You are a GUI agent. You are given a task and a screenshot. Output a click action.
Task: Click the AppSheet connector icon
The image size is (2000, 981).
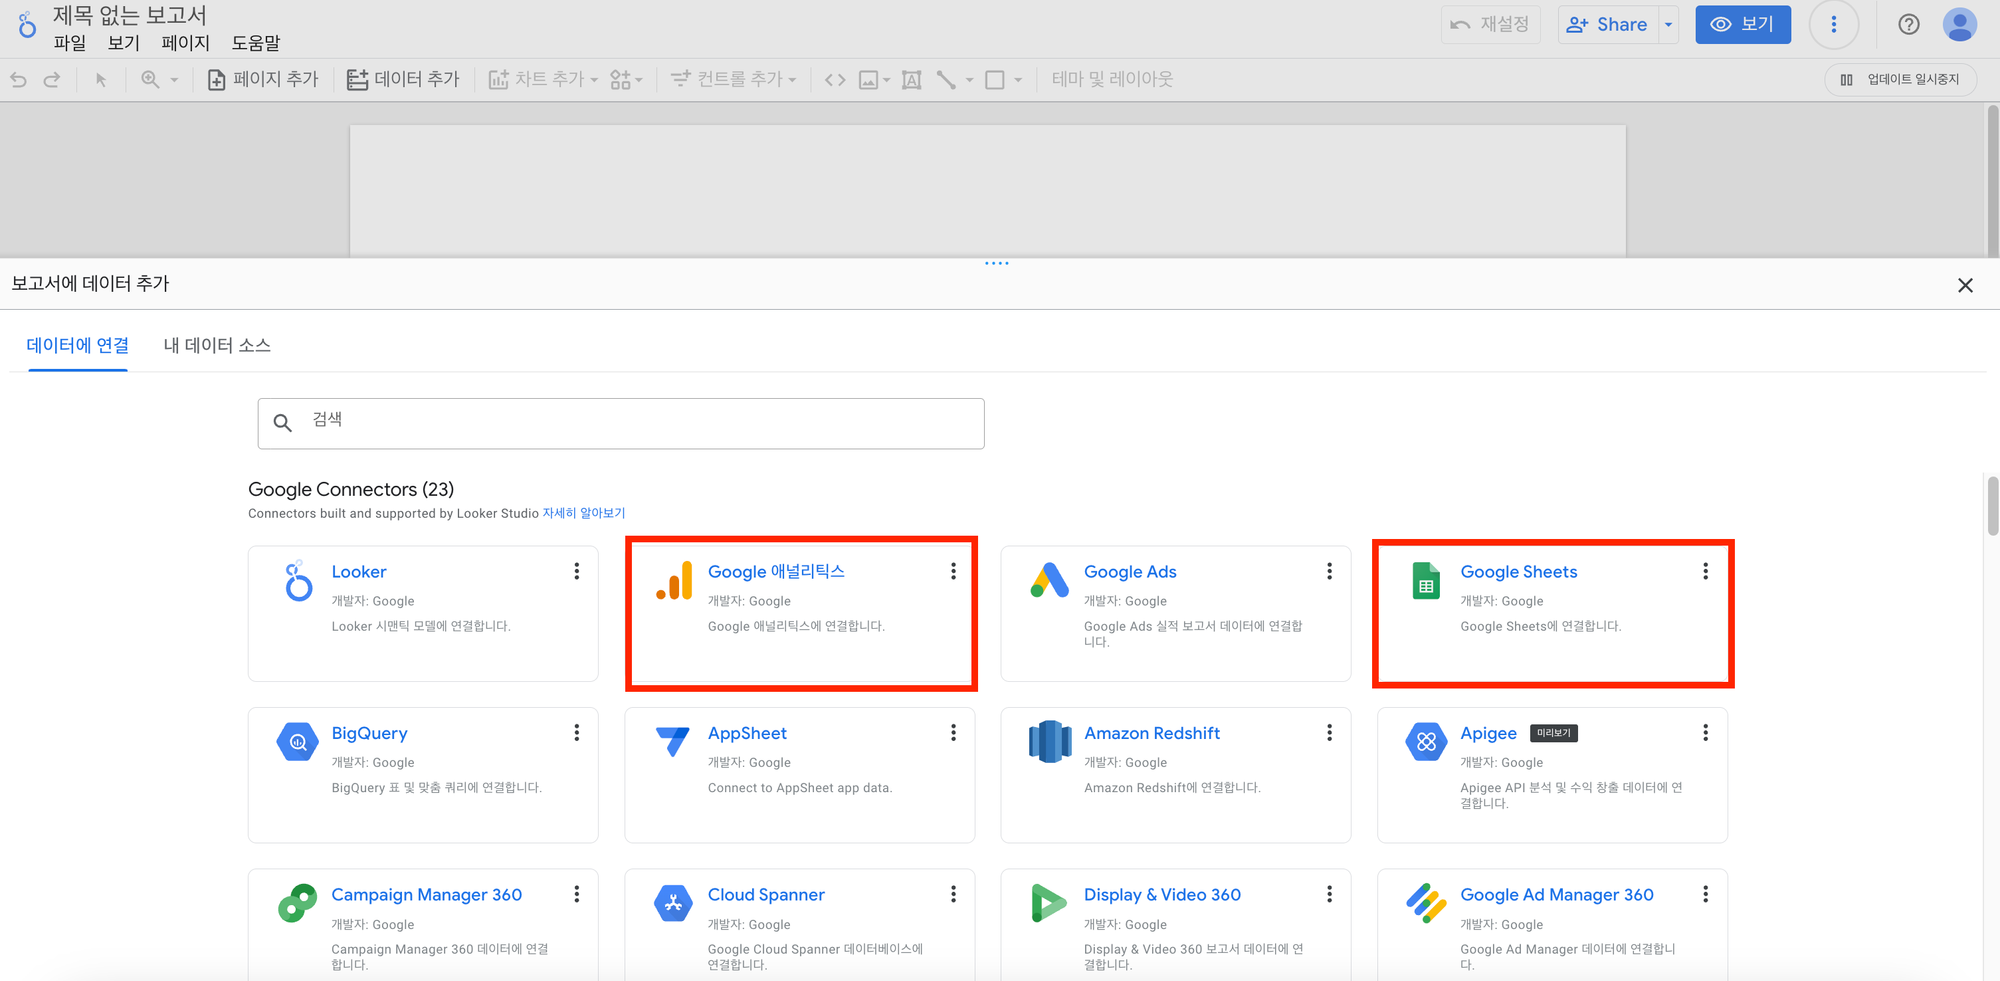673,741
